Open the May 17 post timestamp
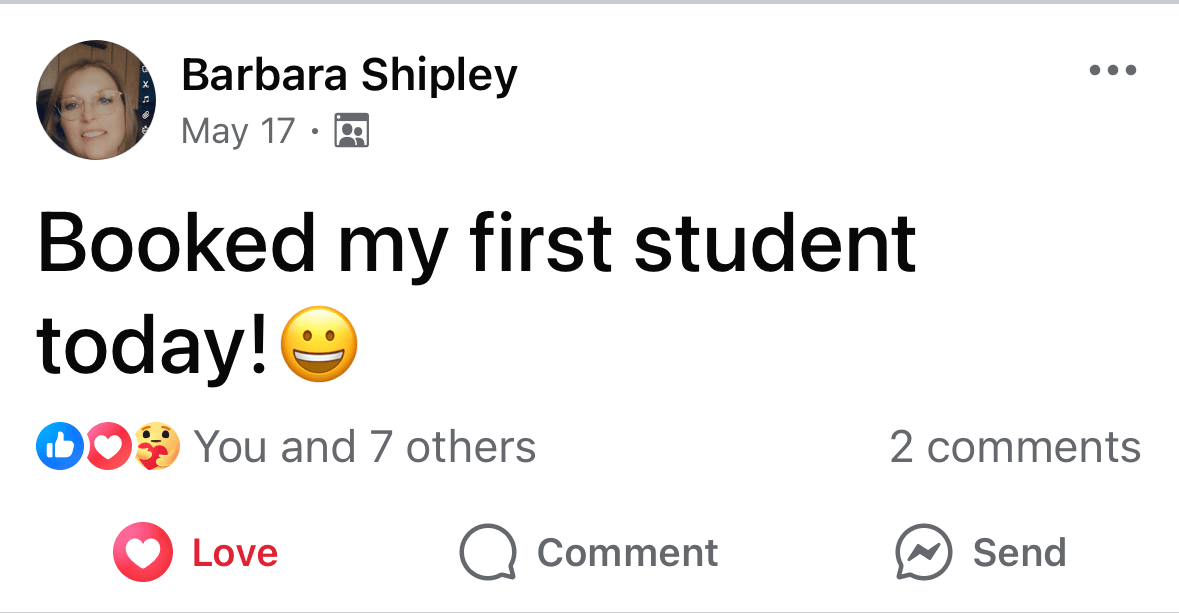The height and width of the screenshot is (613, 1179). [238, 131]
